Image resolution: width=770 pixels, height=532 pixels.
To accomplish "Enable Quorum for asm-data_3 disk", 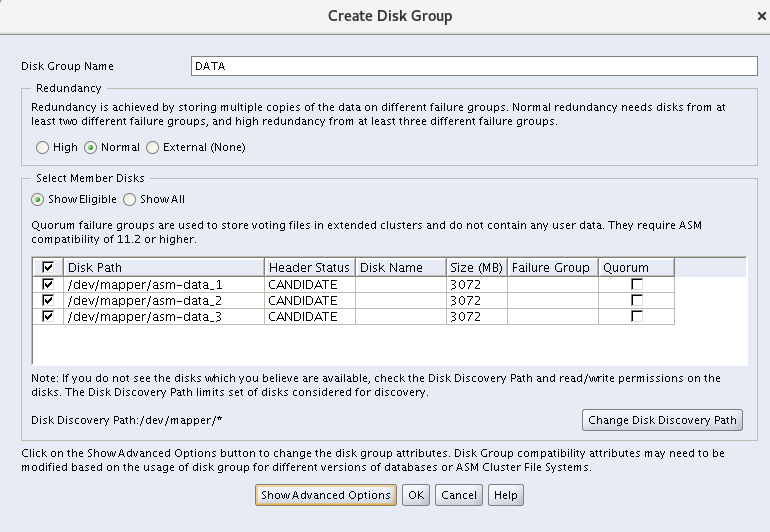I will pyautogui.click(x=636, y=316).
